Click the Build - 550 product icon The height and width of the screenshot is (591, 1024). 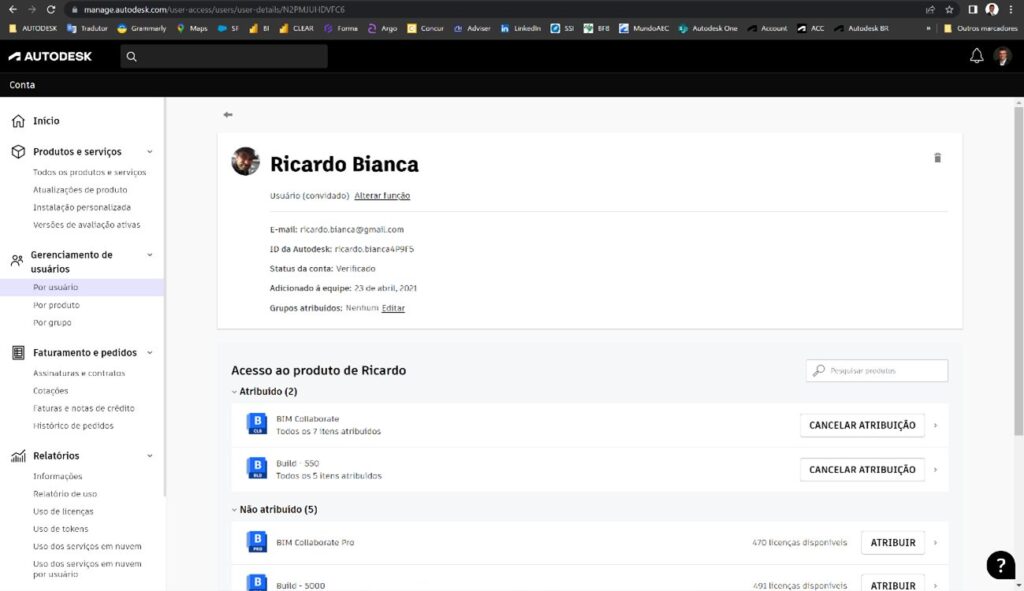[x=257, y=469]
